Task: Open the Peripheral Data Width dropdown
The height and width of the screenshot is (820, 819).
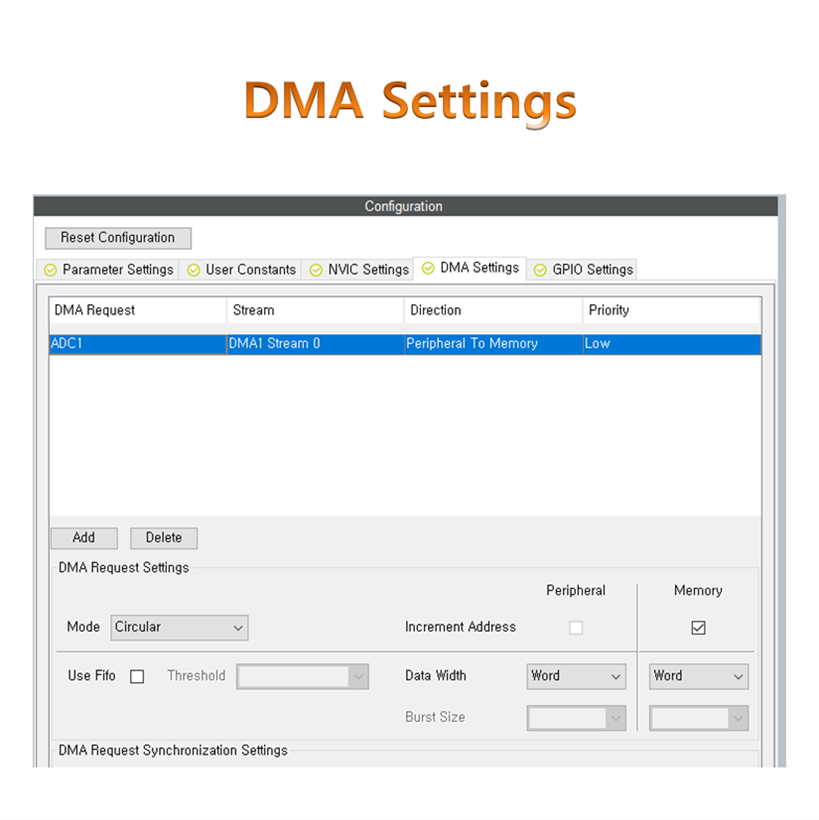Action: pos(576,677)
